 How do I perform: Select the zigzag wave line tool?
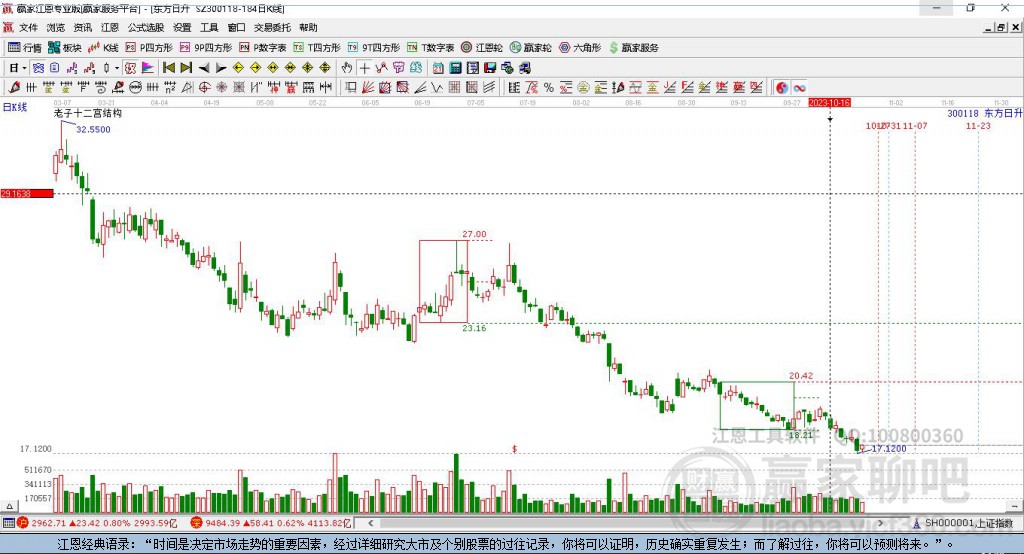pyautogui.click(x=436, y=88)
